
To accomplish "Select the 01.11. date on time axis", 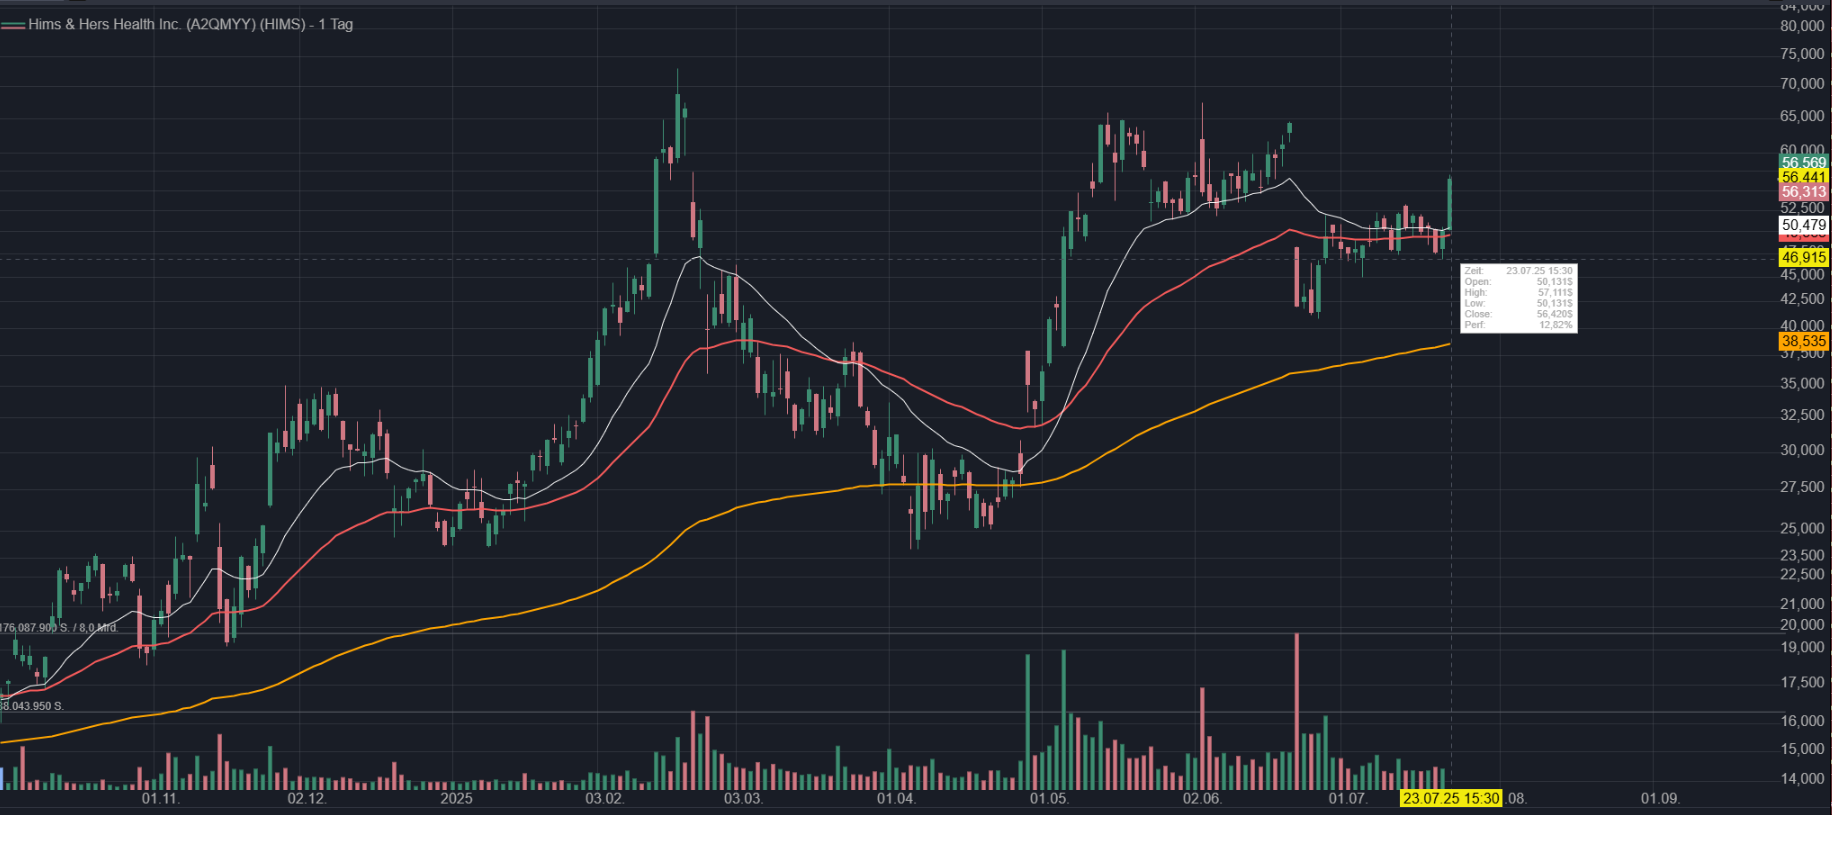I will 160,798.
